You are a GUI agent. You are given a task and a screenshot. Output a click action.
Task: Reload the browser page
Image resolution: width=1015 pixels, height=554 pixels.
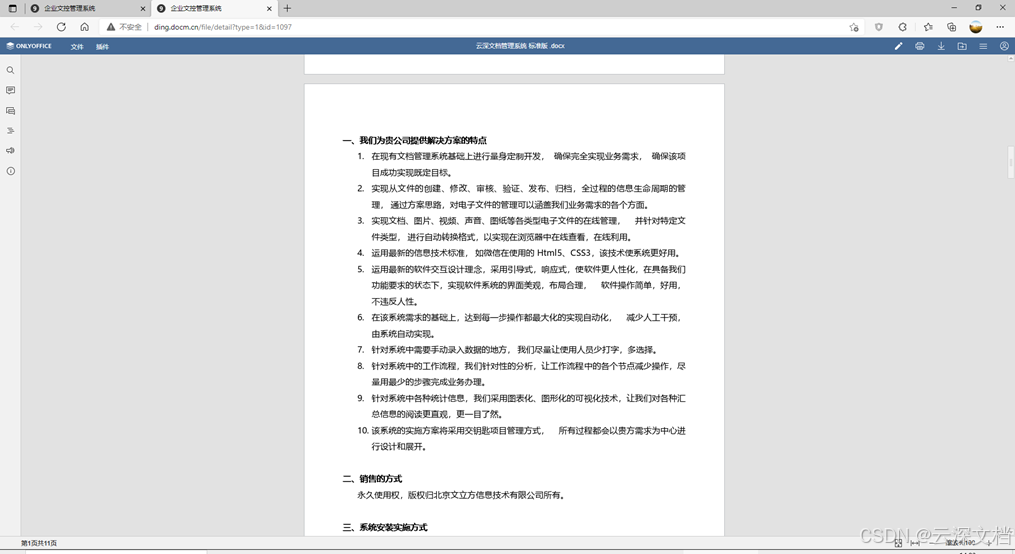(x=61, y=27)
